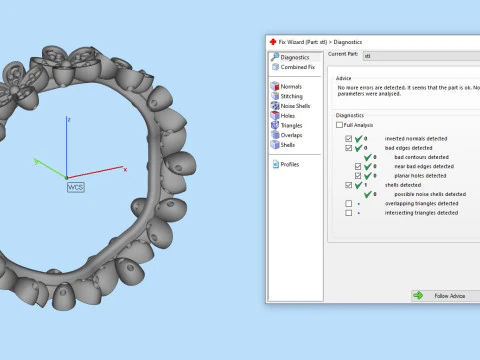480x360 pixels.
Task: Toggle the inverted normals detected checkbox
Action: [x=349, y=139]
